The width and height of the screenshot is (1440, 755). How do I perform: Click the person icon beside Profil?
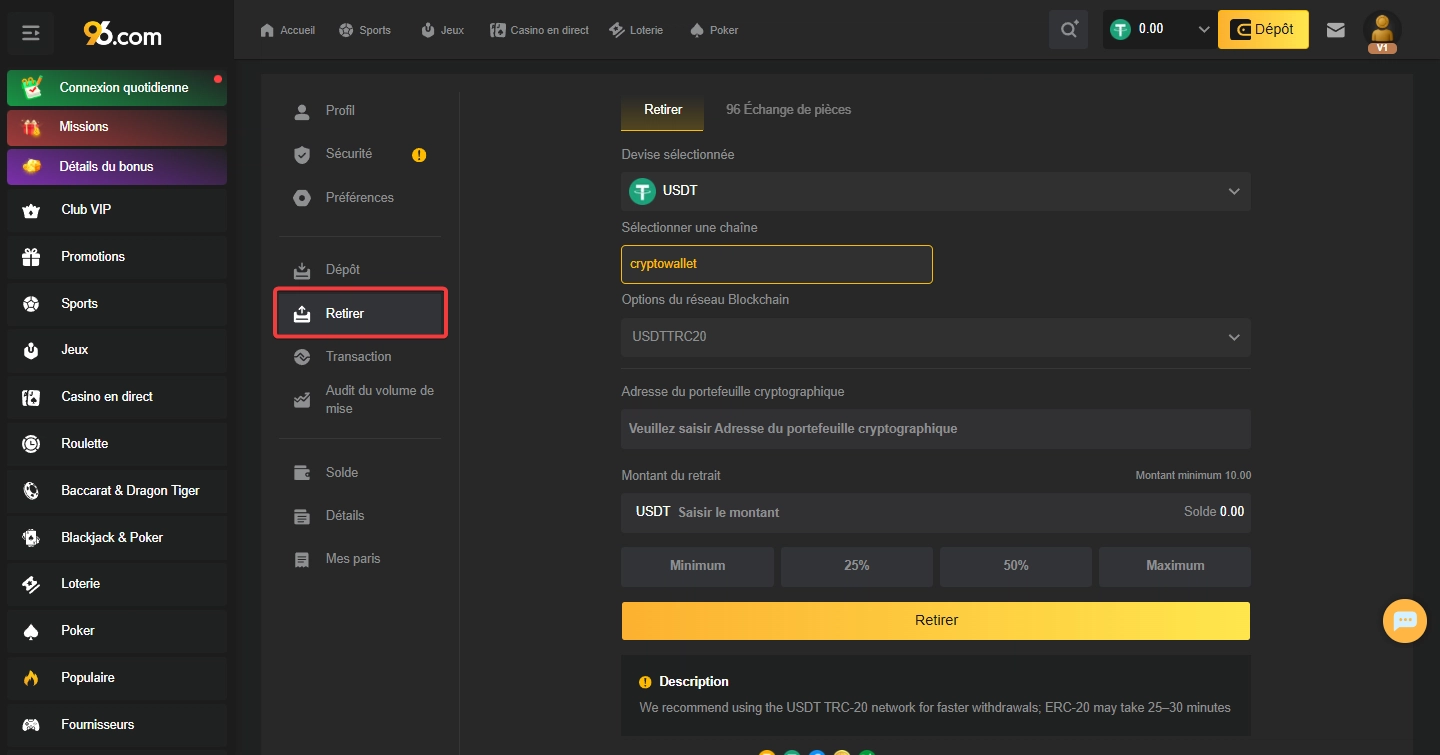[302, 111]
